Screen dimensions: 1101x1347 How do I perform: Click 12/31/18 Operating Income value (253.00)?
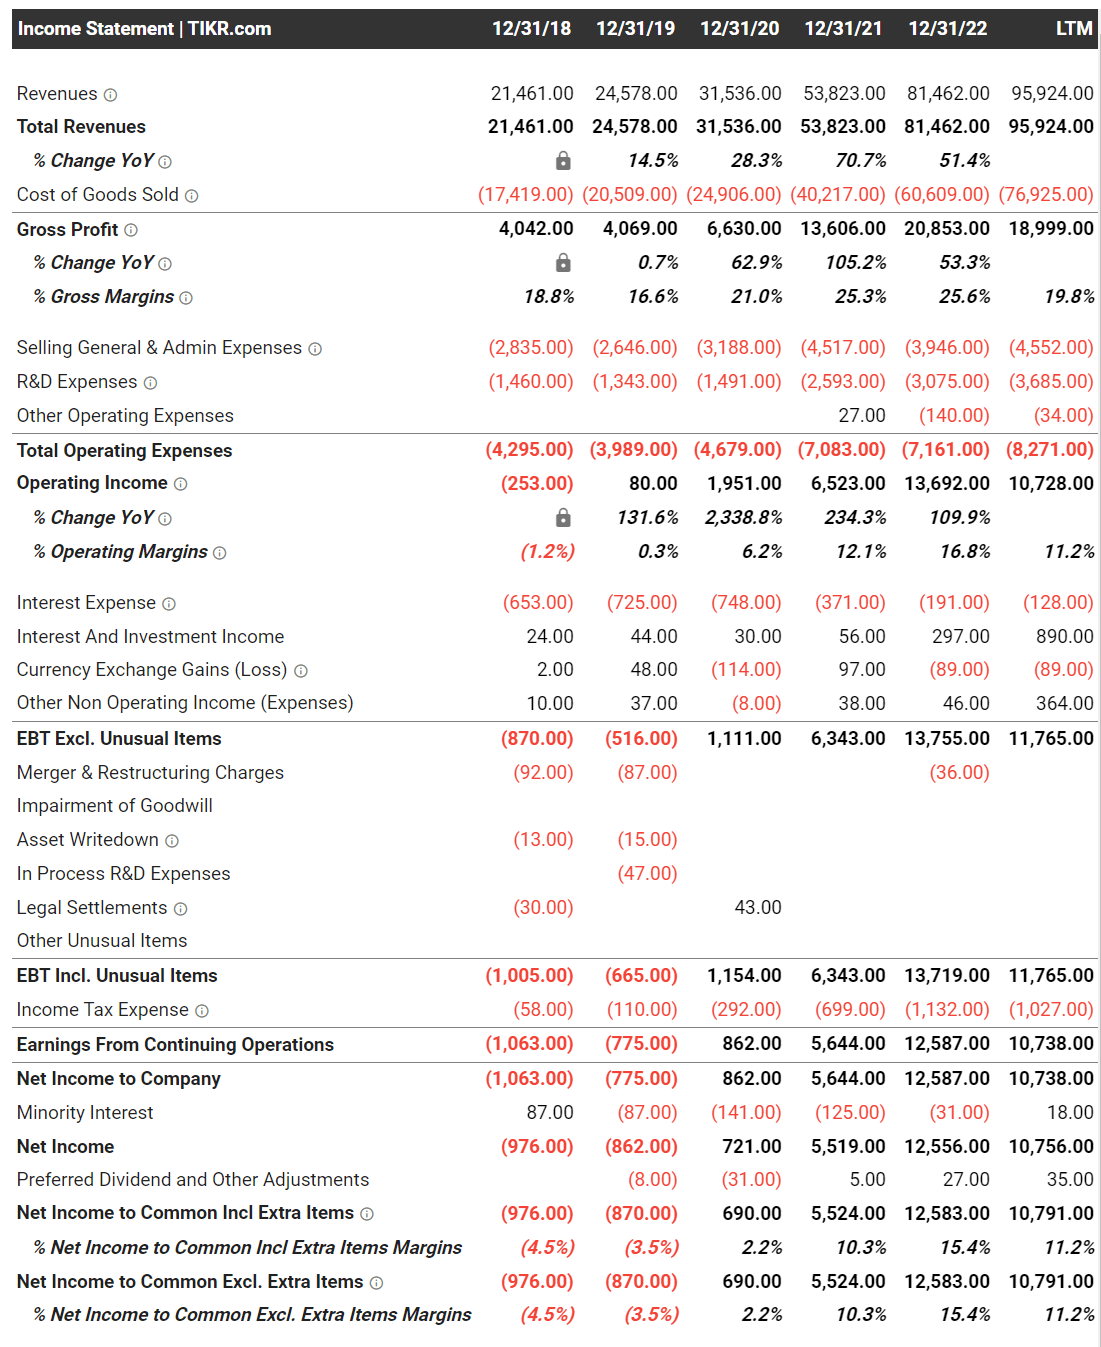[x=537, y=484]
